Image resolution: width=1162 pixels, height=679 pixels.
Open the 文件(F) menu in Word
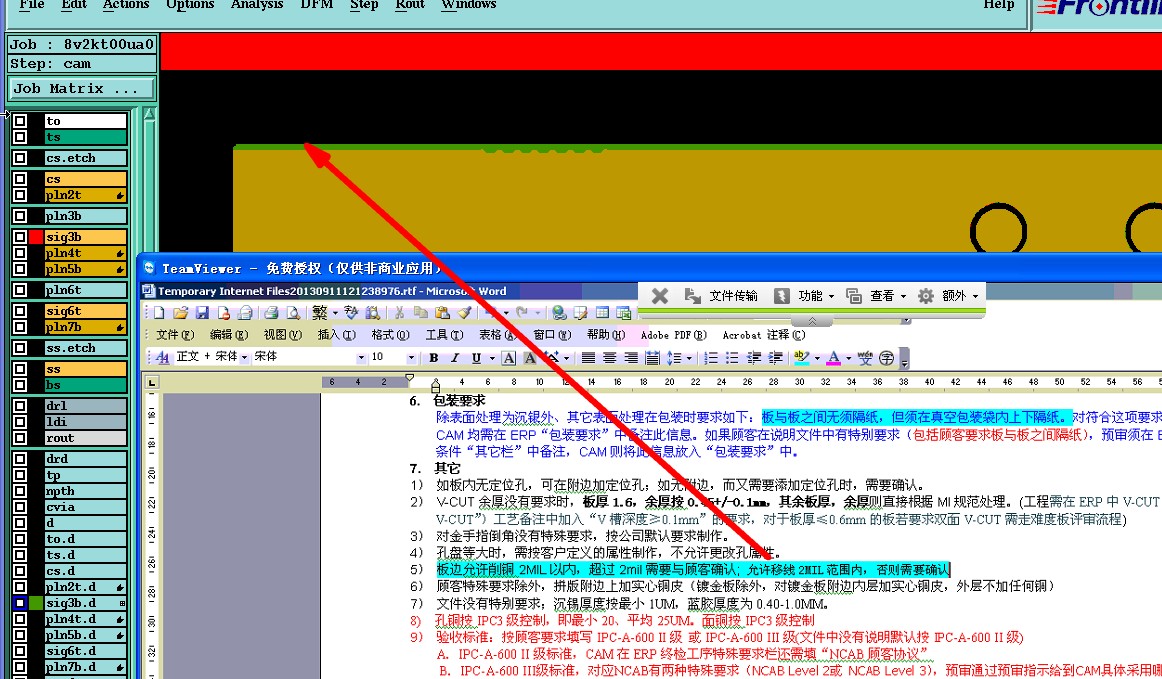click(175, 335)
